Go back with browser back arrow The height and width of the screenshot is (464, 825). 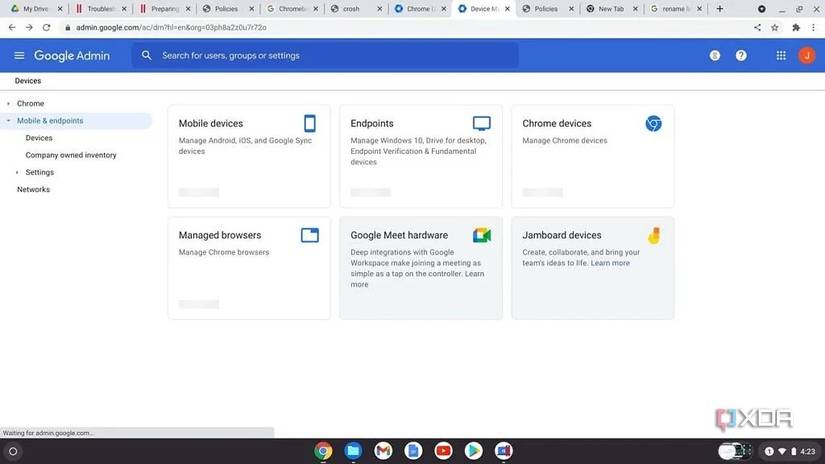(x=12, y=27)
